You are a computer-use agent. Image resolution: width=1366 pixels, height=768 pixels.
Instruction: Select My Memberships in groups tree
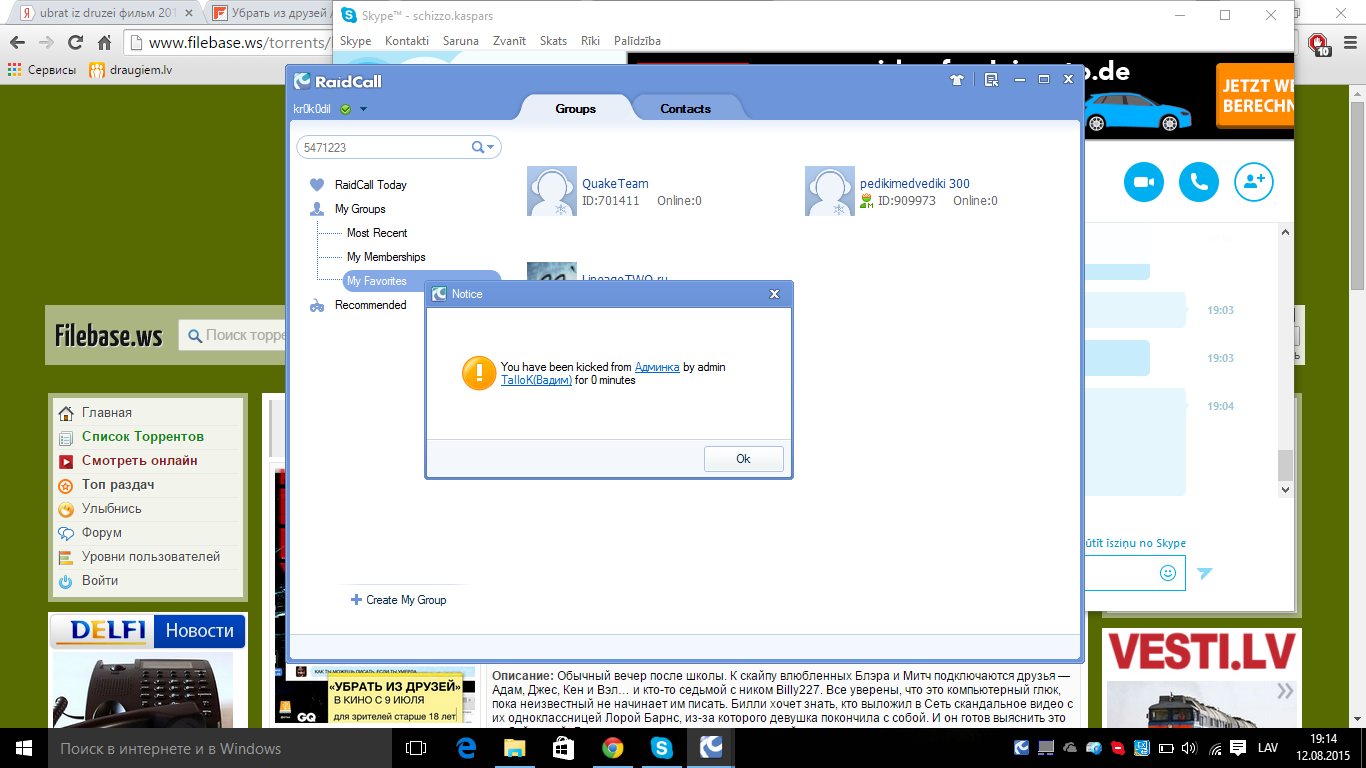click(x=386, y=257)
